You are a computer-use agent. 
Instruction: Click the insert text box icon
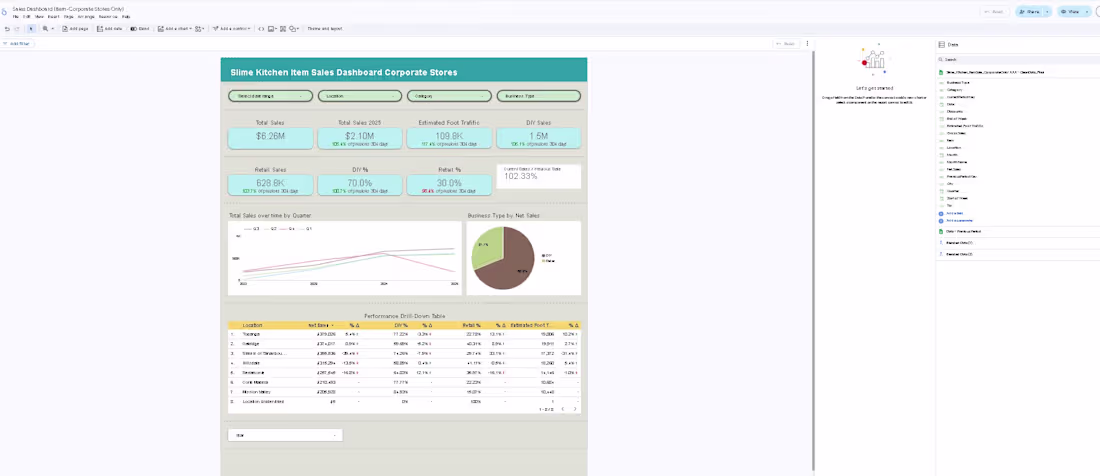click(283, 29)
